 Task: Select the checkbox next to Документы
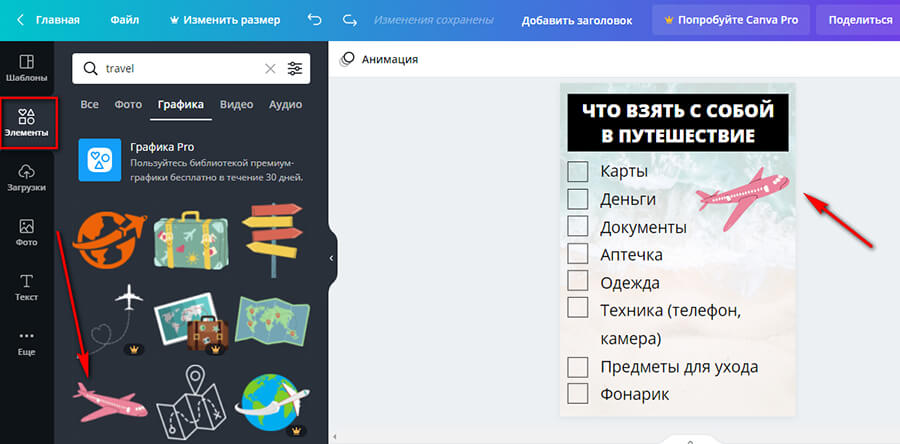[578, 226]
